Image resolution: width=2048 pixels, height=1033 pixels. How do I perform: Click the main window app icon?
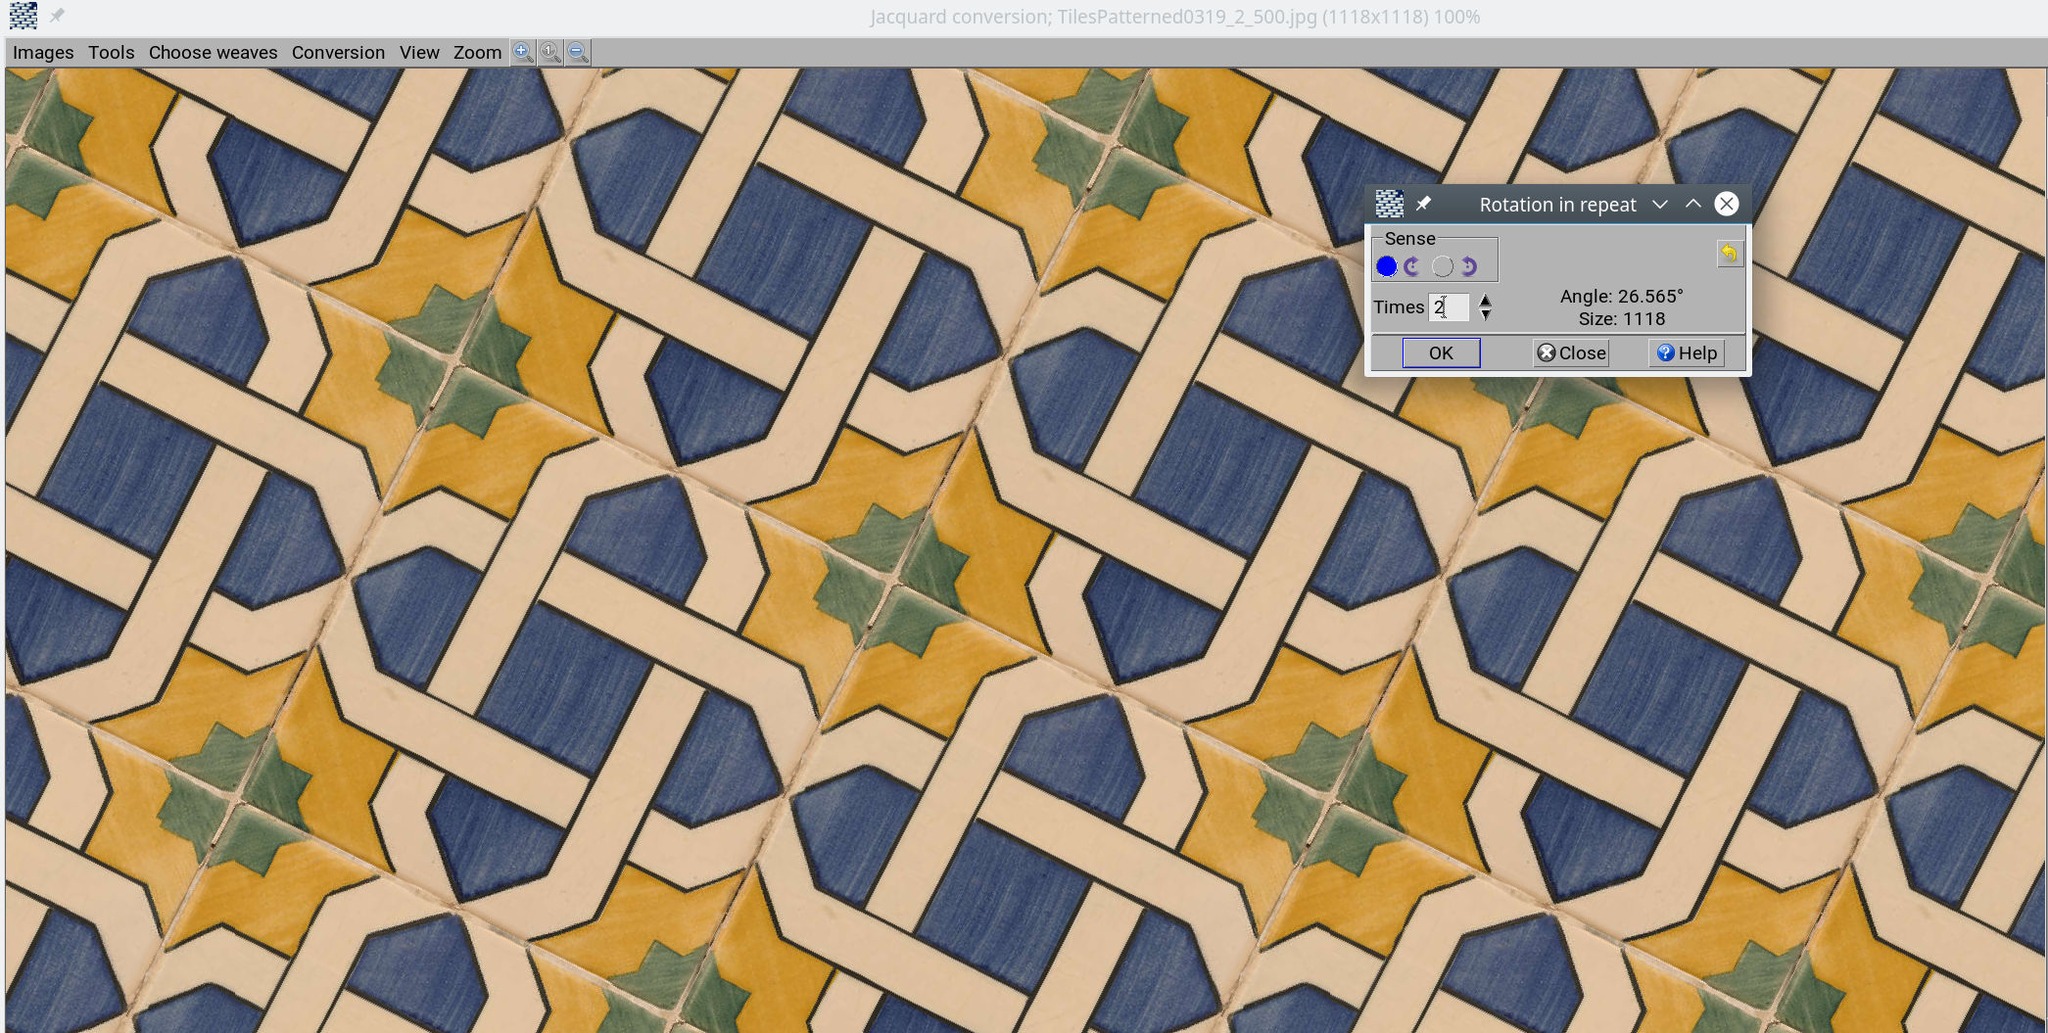[23, 16]
